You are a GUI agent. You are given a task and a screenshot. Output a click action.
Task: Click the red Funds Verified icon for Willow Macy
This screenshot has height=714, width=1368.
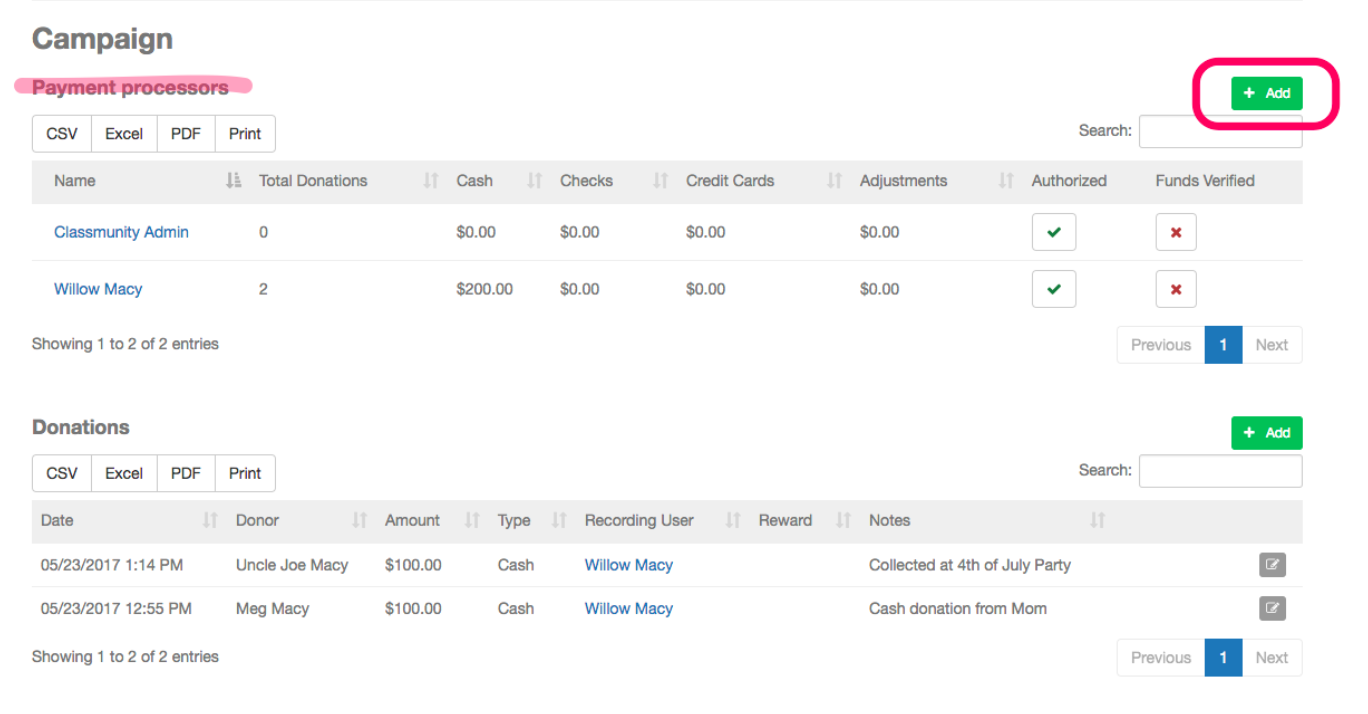pos(1176,288)
